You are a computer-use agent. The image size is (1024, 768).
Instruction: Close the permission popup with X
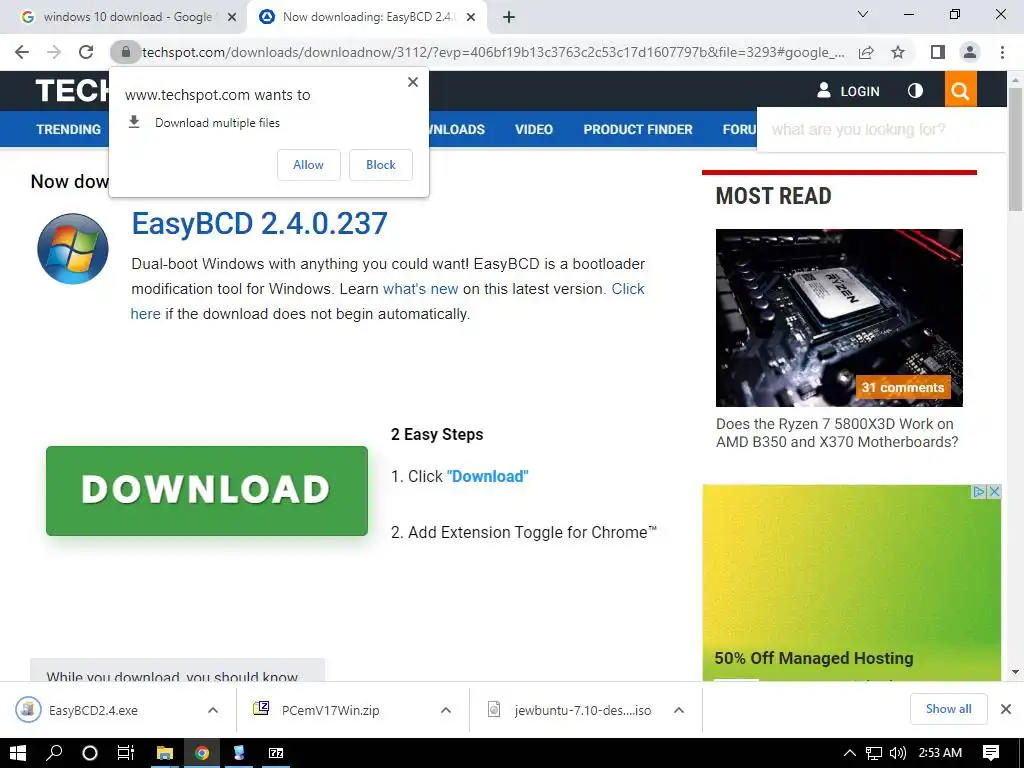(413, 82)
